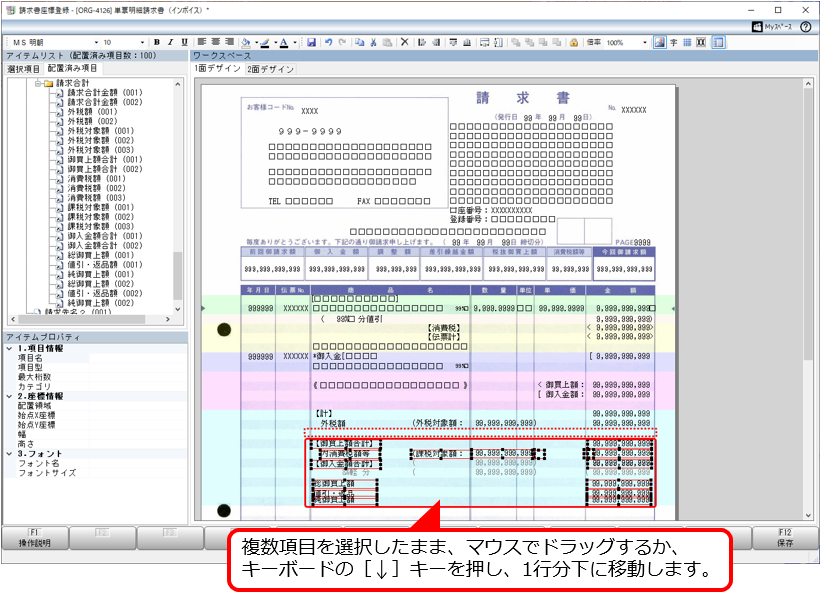Select 外税額 (002) in item tree
This screenshot has height=592, width=820.
[92, 121]
